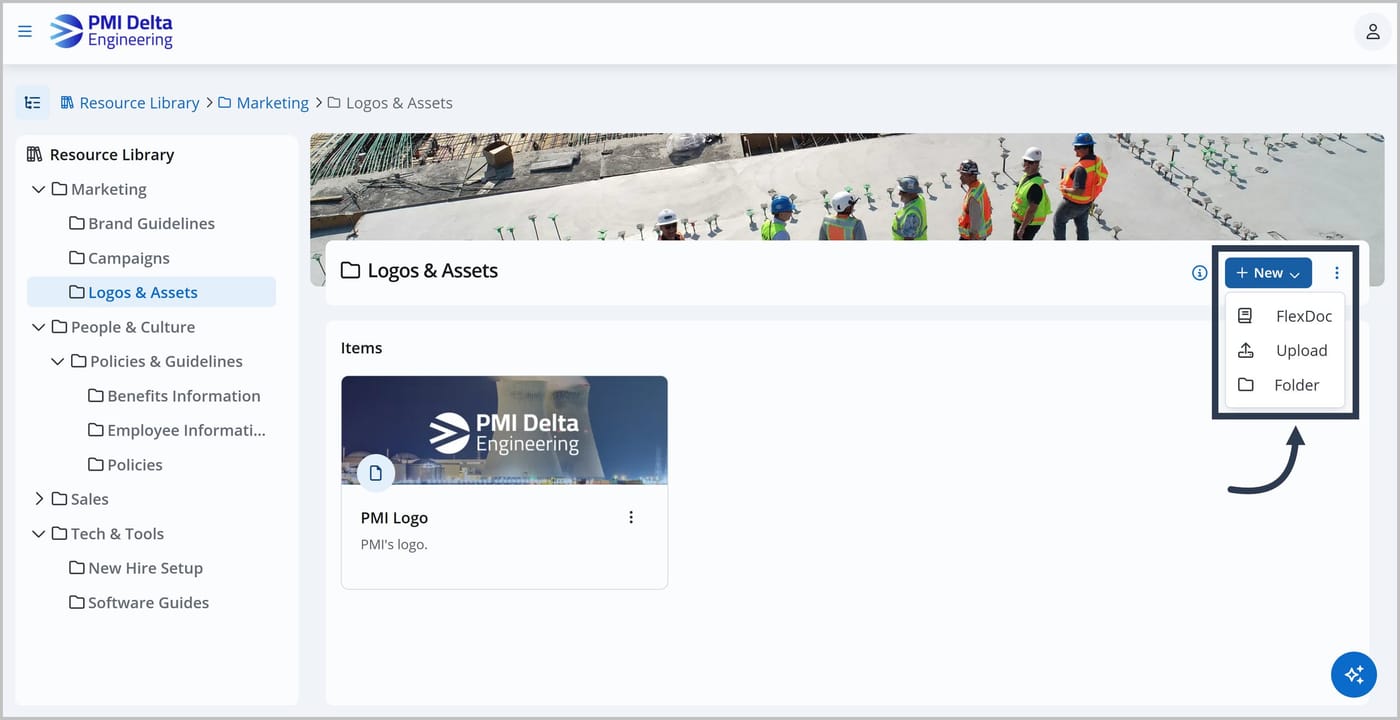Image resolution: width=1400 pixels, height=720 pixels.
Task: Choose FlexDoc from the New menu
Action: (x=1285, y=316)
